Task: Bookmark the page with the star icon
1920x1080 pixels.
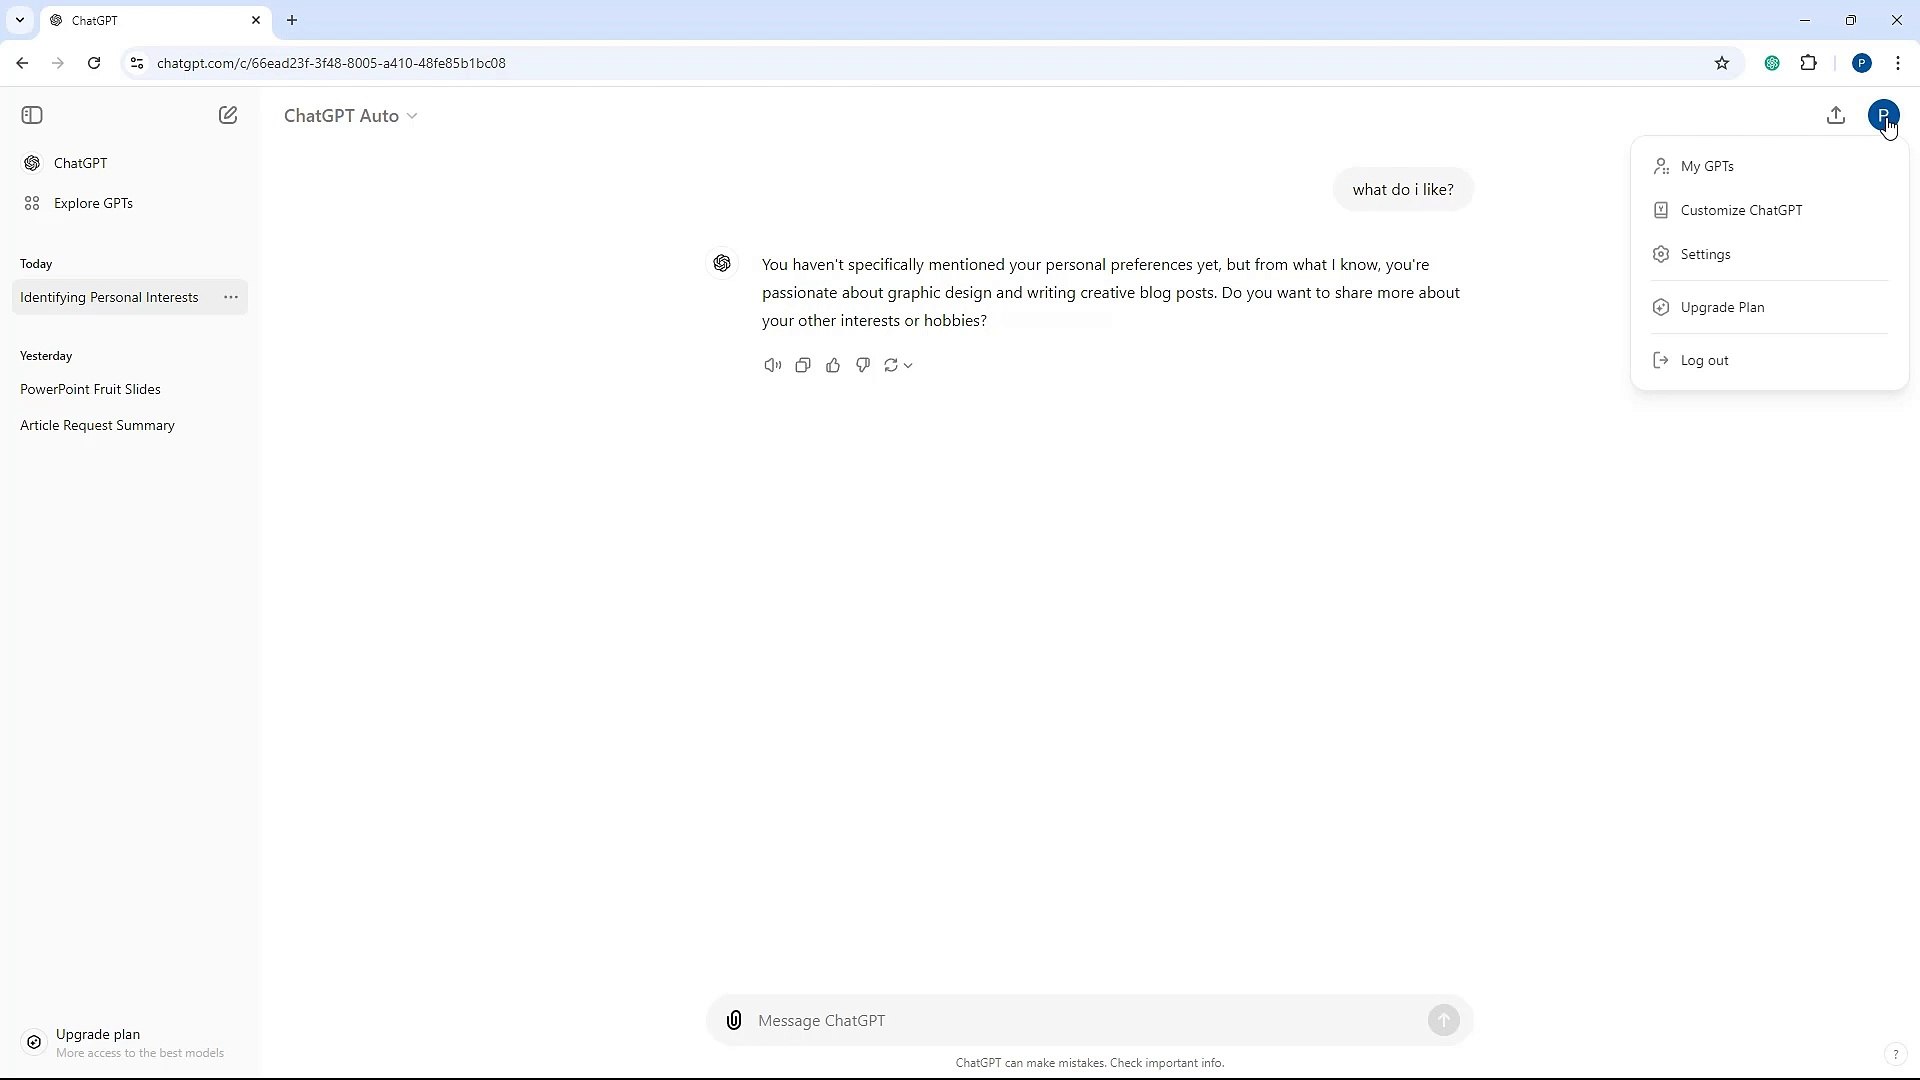Action: coord(1723,62)
